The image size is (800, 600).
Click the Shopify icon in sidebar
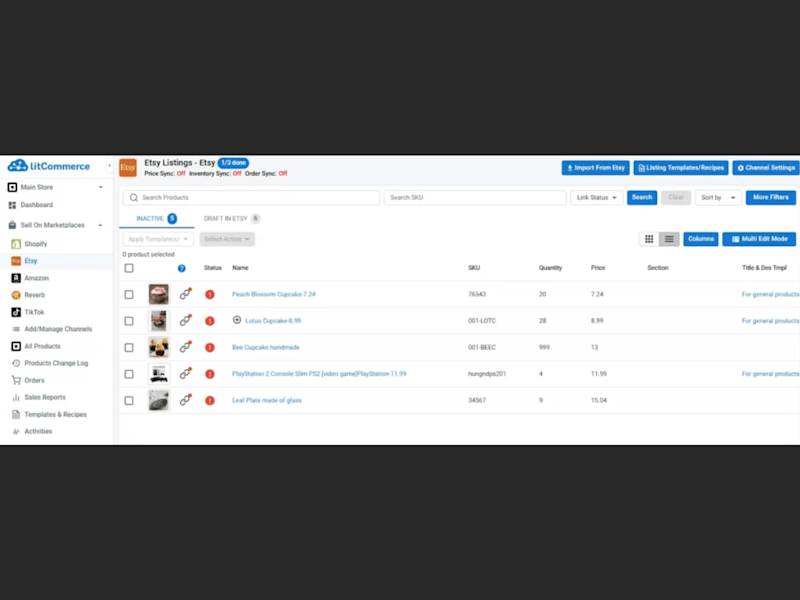16,244
